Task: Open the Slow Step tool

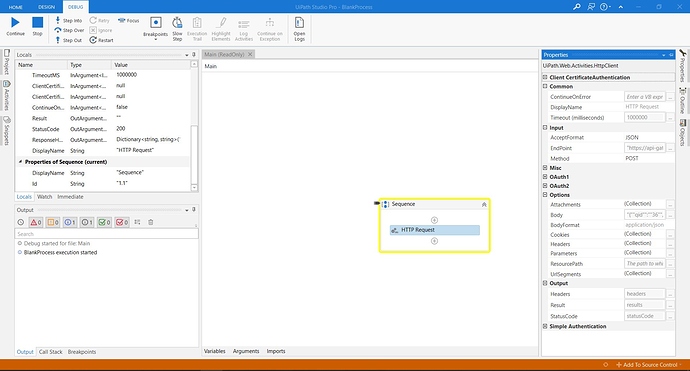Action: [x=177, y=29]
